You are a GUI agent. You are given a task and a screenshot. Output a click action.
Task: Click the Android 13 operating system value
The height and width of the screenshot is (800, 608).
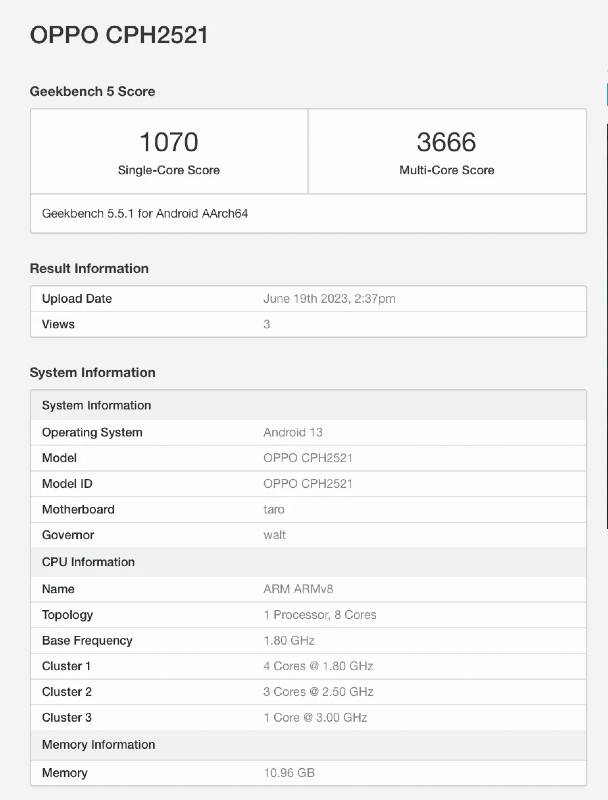pyautogui.click(x=292, y=433)
